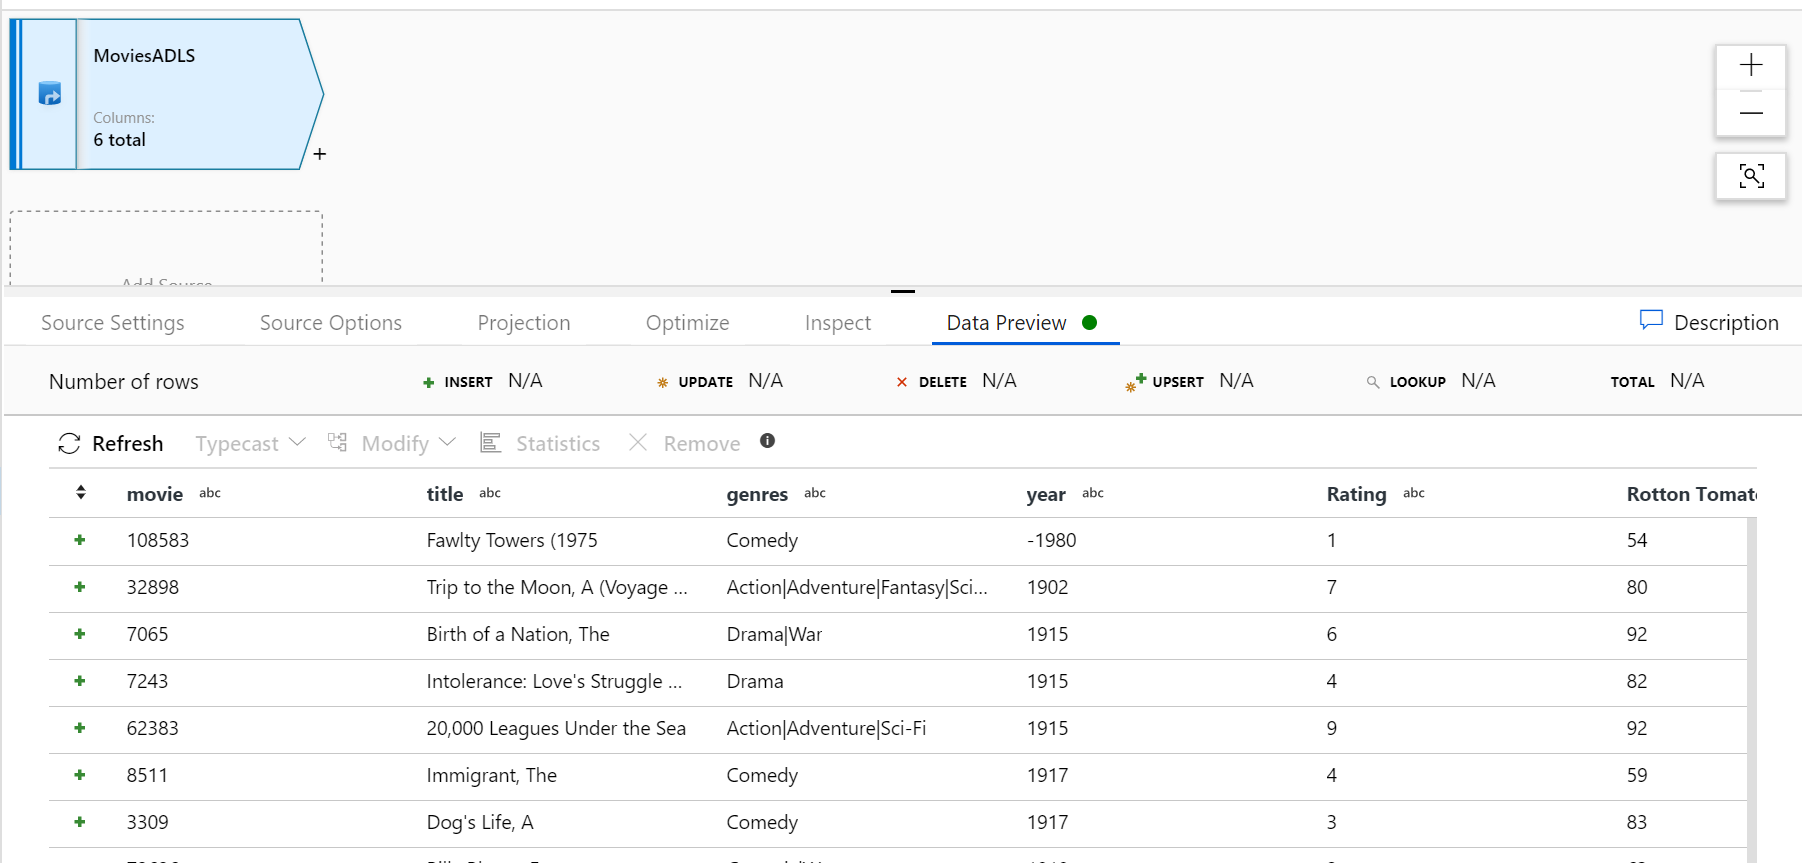Click the year cell "1902"

tap(1047, 587)
